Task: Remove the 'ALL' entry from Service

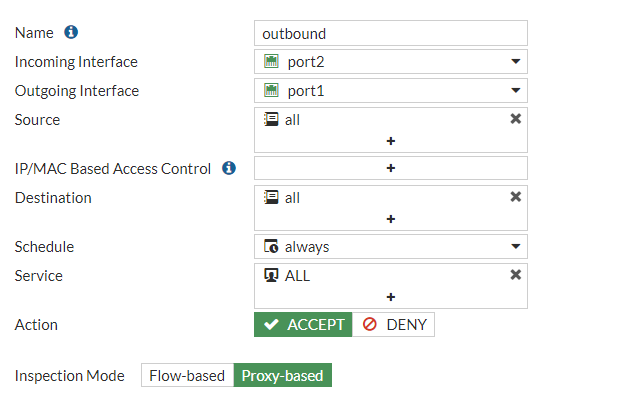Action: [516, 275]
